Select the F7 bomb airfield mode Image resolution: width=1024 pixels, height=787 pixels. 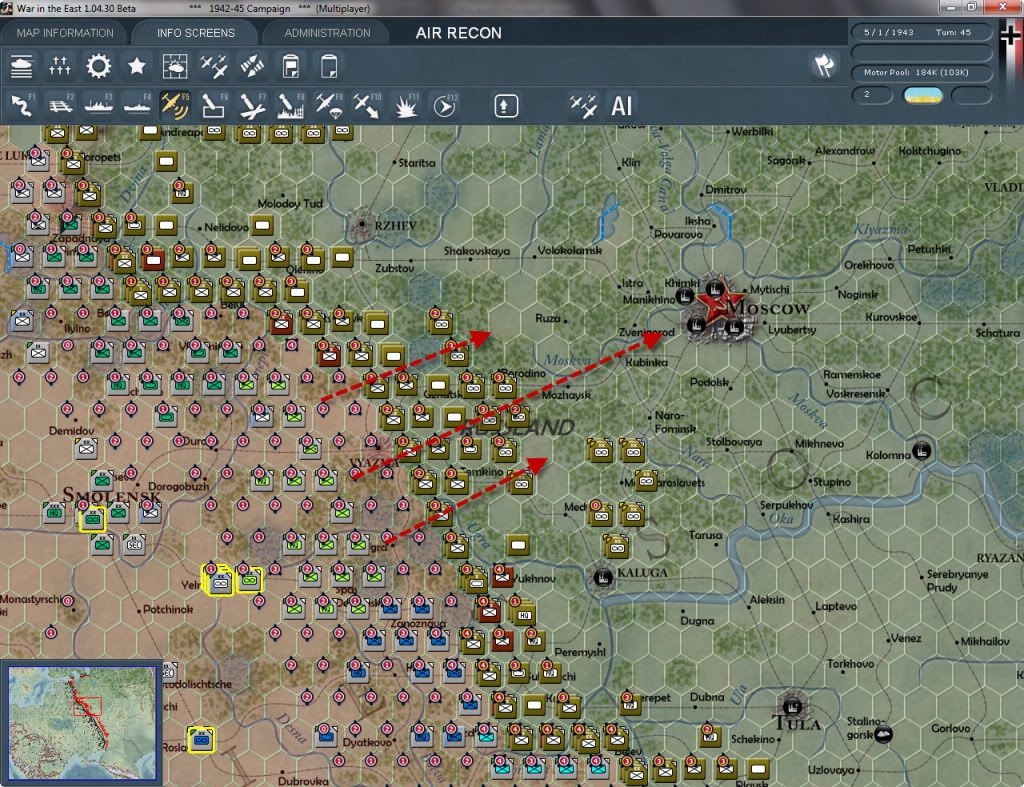(252, 106)
